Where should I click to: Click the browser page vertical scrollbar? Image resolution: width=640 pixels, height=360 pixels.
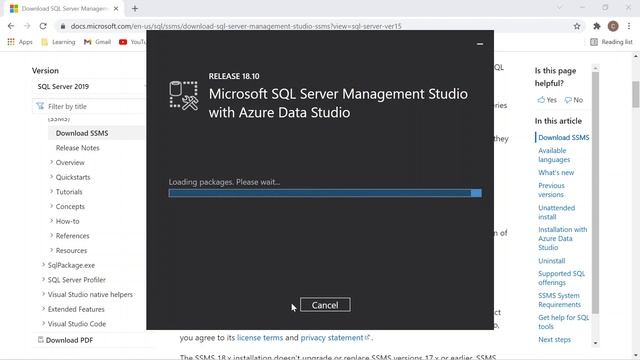click(636, 94)
